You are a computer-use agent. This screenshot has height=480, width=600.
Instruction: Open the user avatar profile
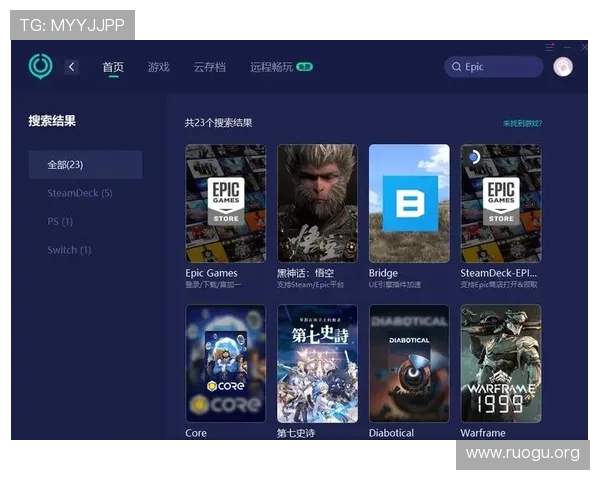coord(562,67)
